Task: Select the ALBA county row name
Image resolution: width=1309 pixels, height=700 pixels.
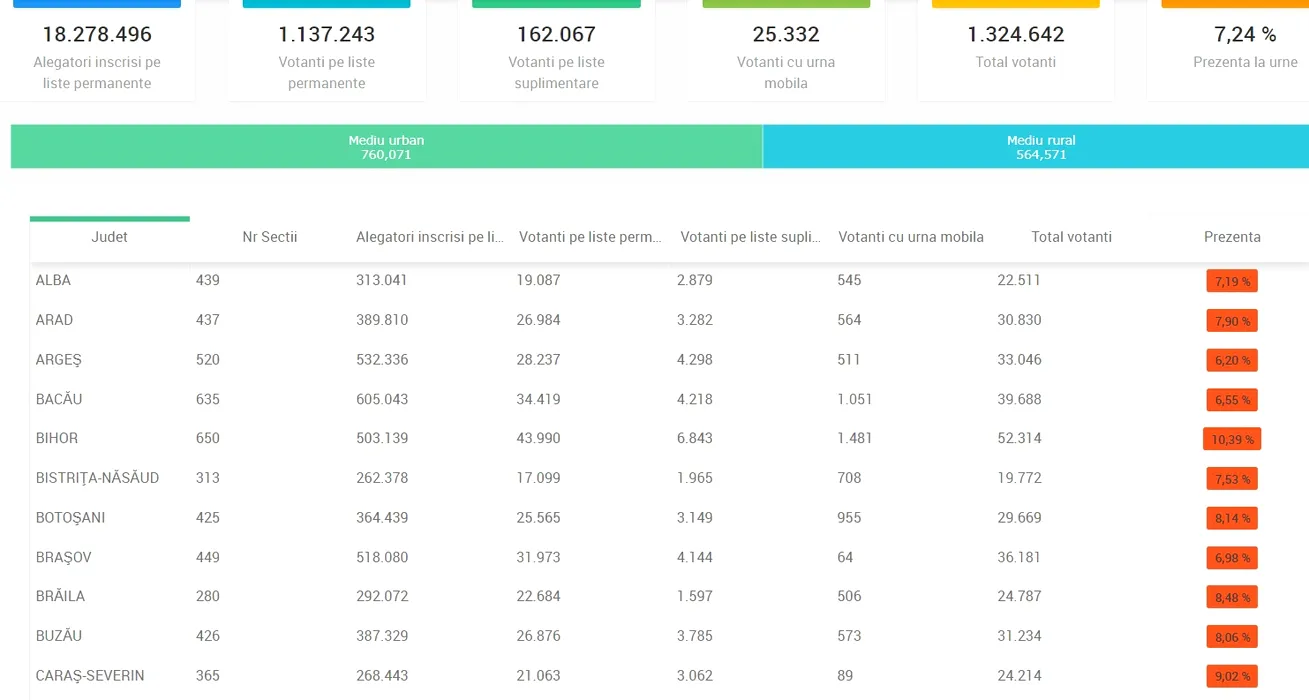Action: [x=54, y=280]
